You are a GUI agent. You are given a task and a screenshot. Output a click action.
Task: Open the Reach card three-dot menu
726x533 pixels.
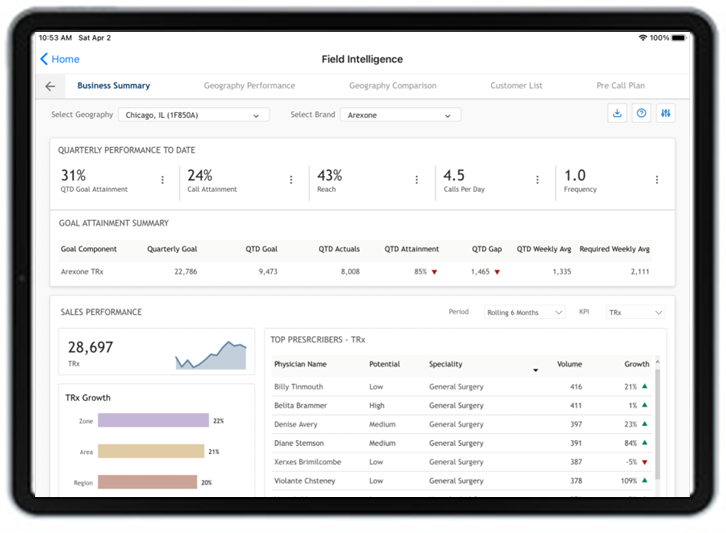click(x=417, y=180)
